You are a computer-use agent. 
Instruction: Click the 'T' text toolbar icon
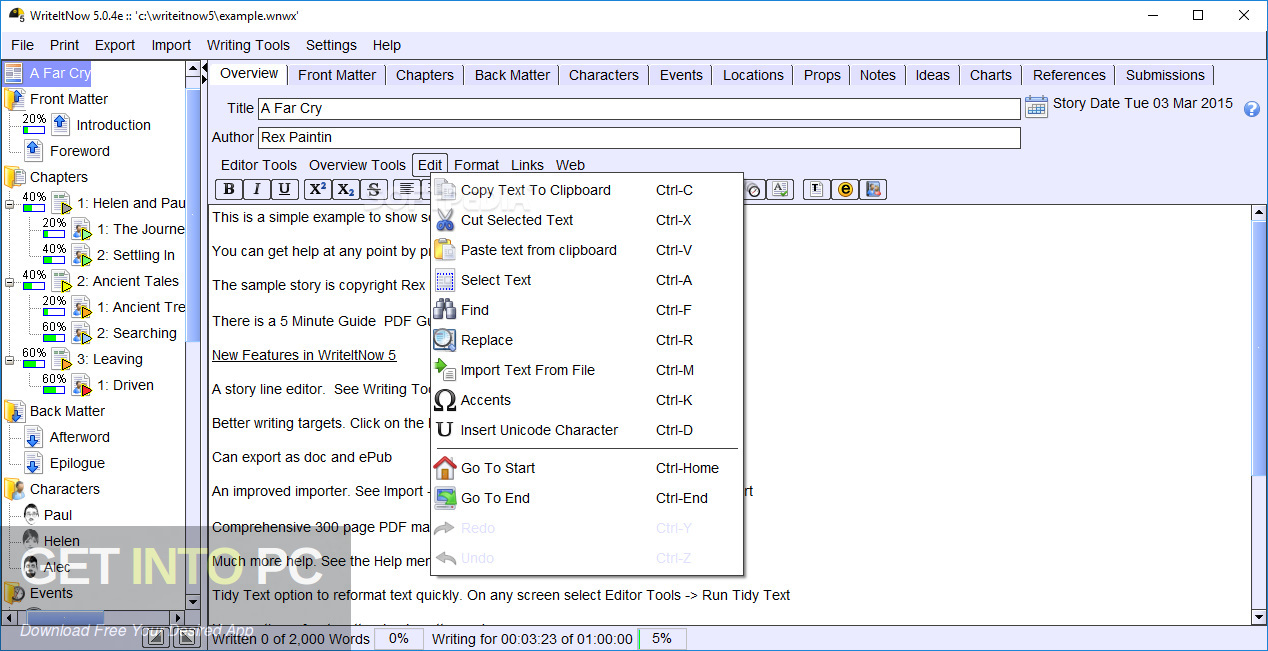817,189
